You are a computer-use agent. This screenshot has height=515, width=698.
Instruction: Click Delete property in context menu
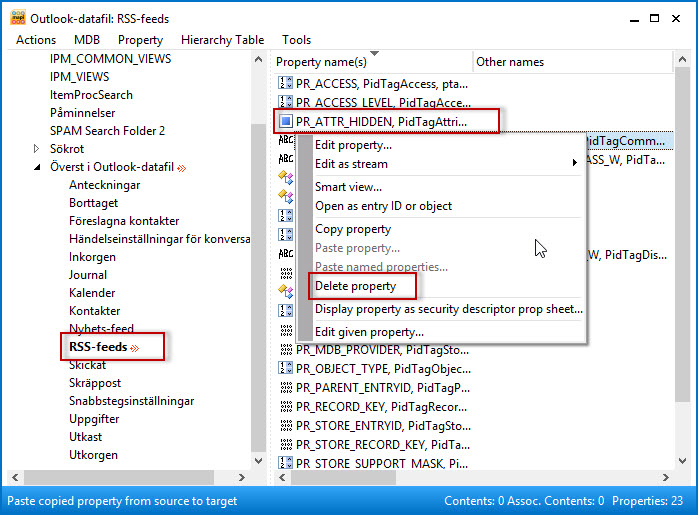(x=356, y=286)
